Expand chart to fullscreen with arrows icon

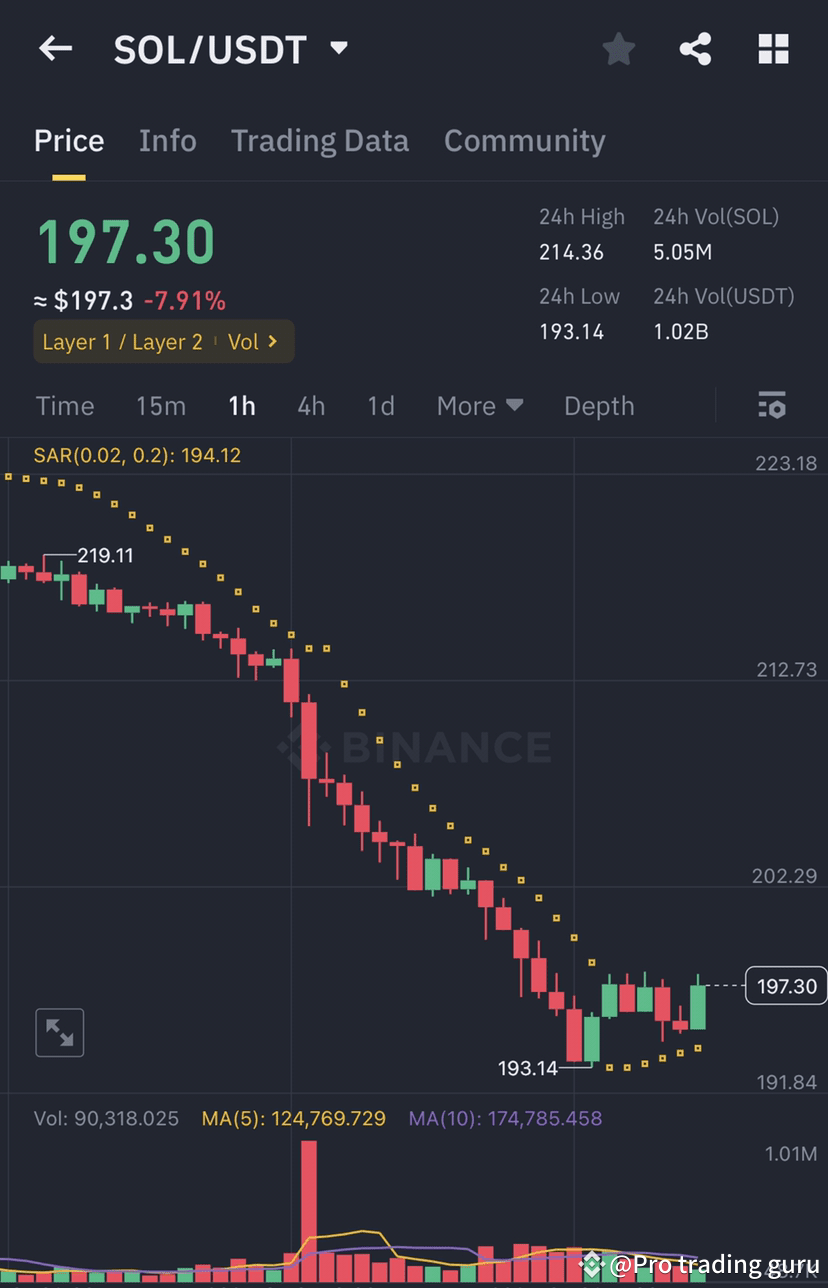pyautogui.click(x=59, y=1032)
